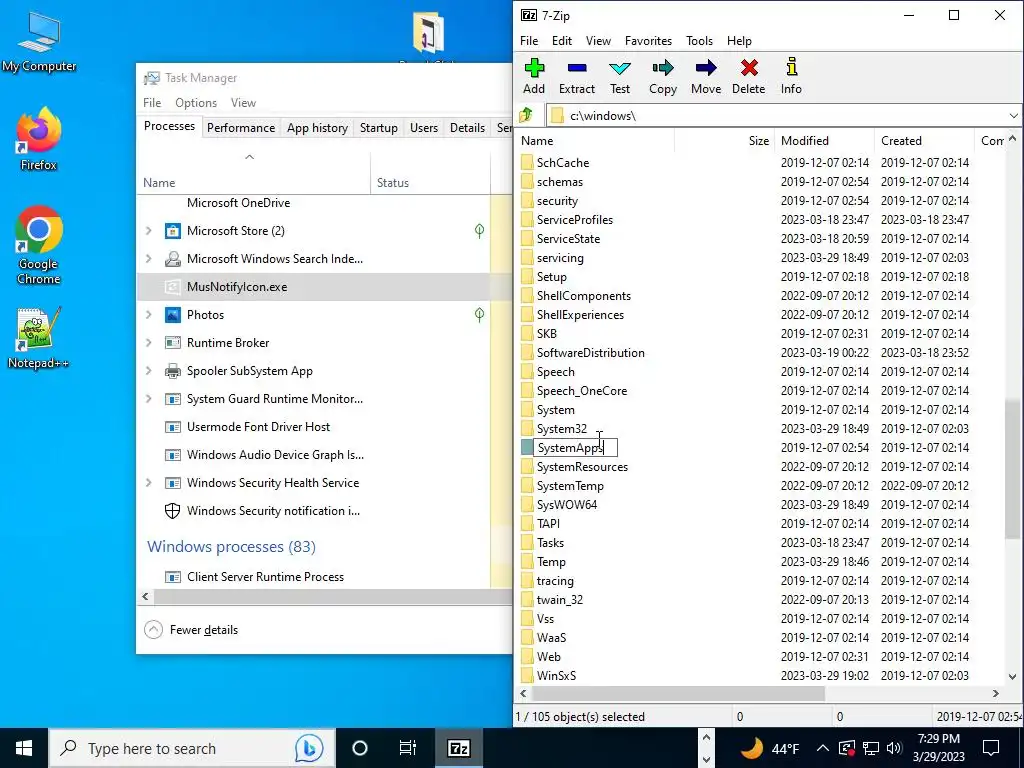Click the Extract toolbar icon
Viewport: 1024px width, 768px height.
coord(577,76)
